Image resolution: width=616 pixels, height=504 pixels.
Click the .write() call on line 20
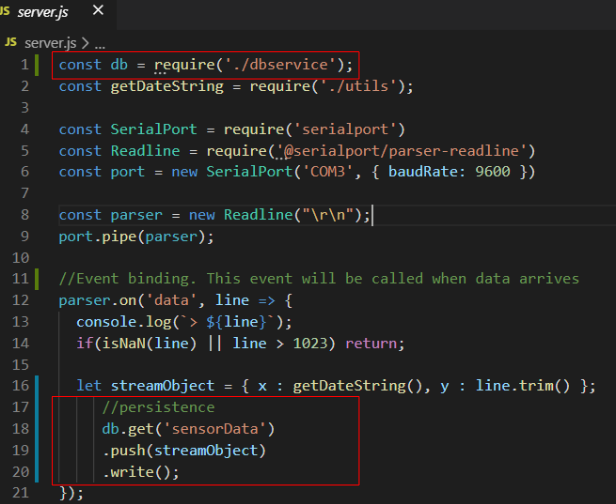tap(140, 472)
